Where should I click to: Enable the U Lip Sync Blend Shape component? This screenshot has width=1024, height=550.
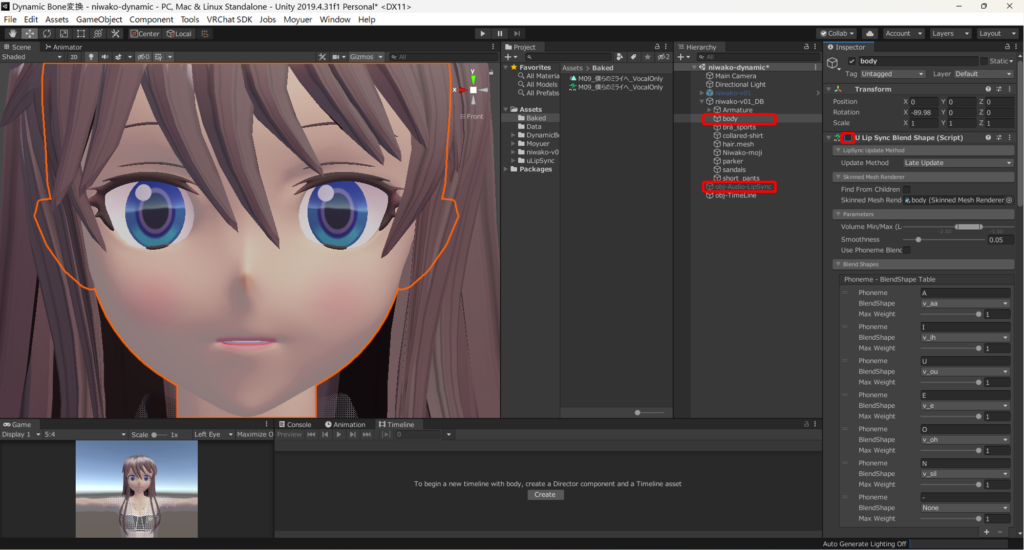tap(848, 137)
